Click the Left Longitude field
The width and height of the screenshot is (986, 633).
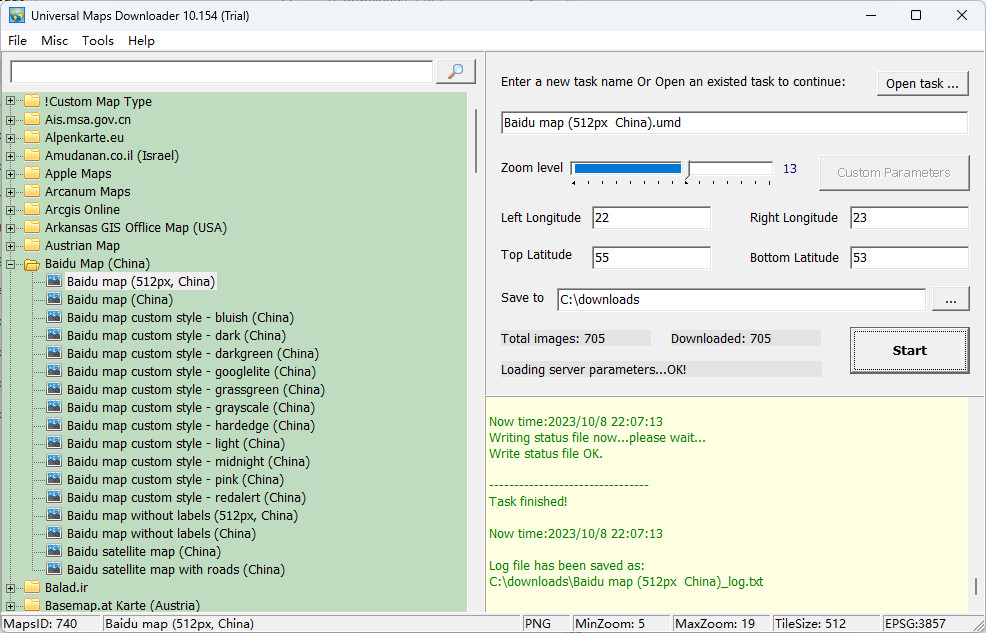651,218
